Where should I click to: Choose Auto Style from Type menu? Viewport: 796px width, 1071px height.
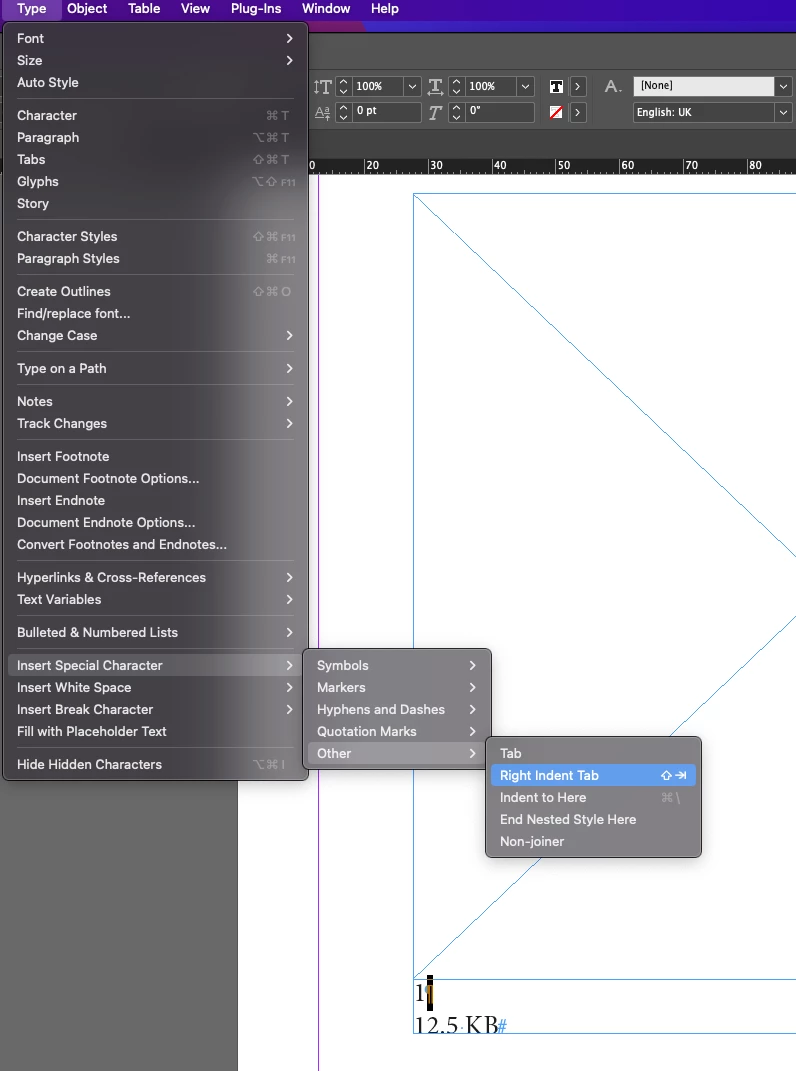coord(155,82)
